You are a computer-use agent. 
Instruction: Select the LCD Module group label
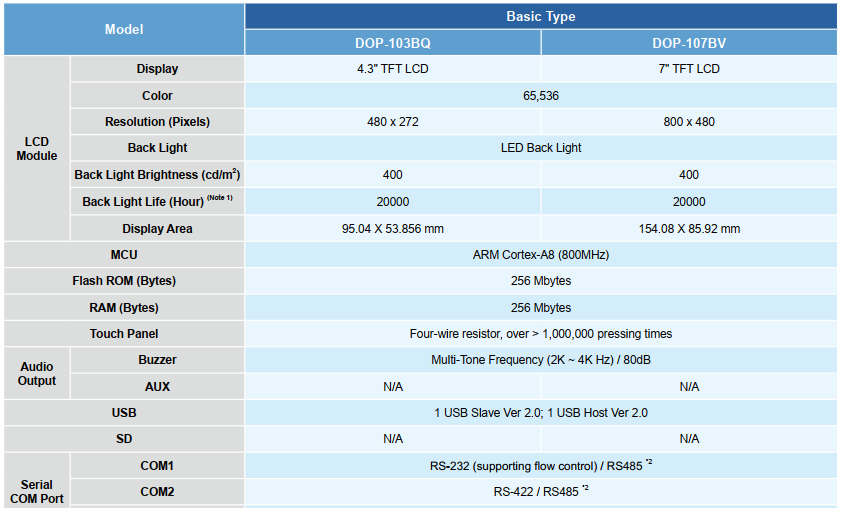pos(37,149)
